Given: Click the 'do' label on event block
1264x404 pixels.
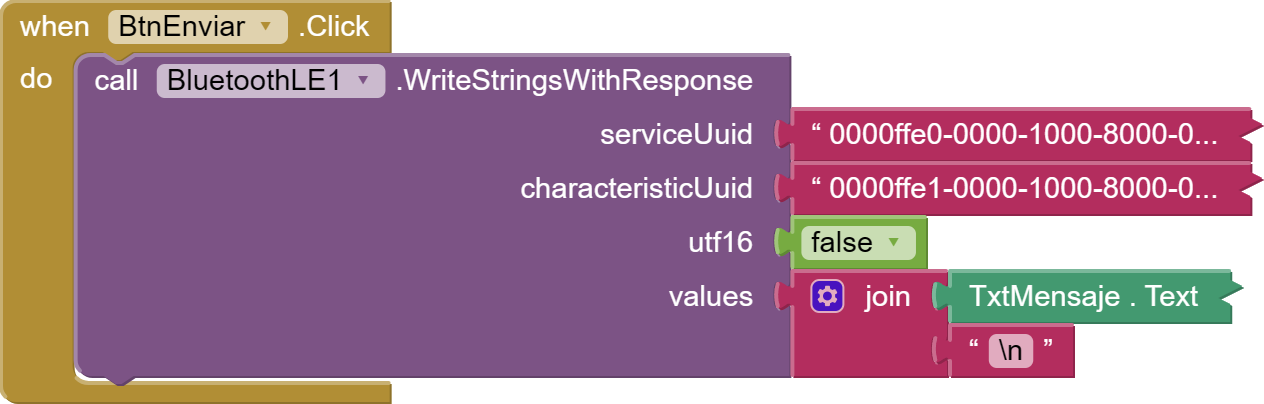Looking at the screenshot, I should point(36,79).
